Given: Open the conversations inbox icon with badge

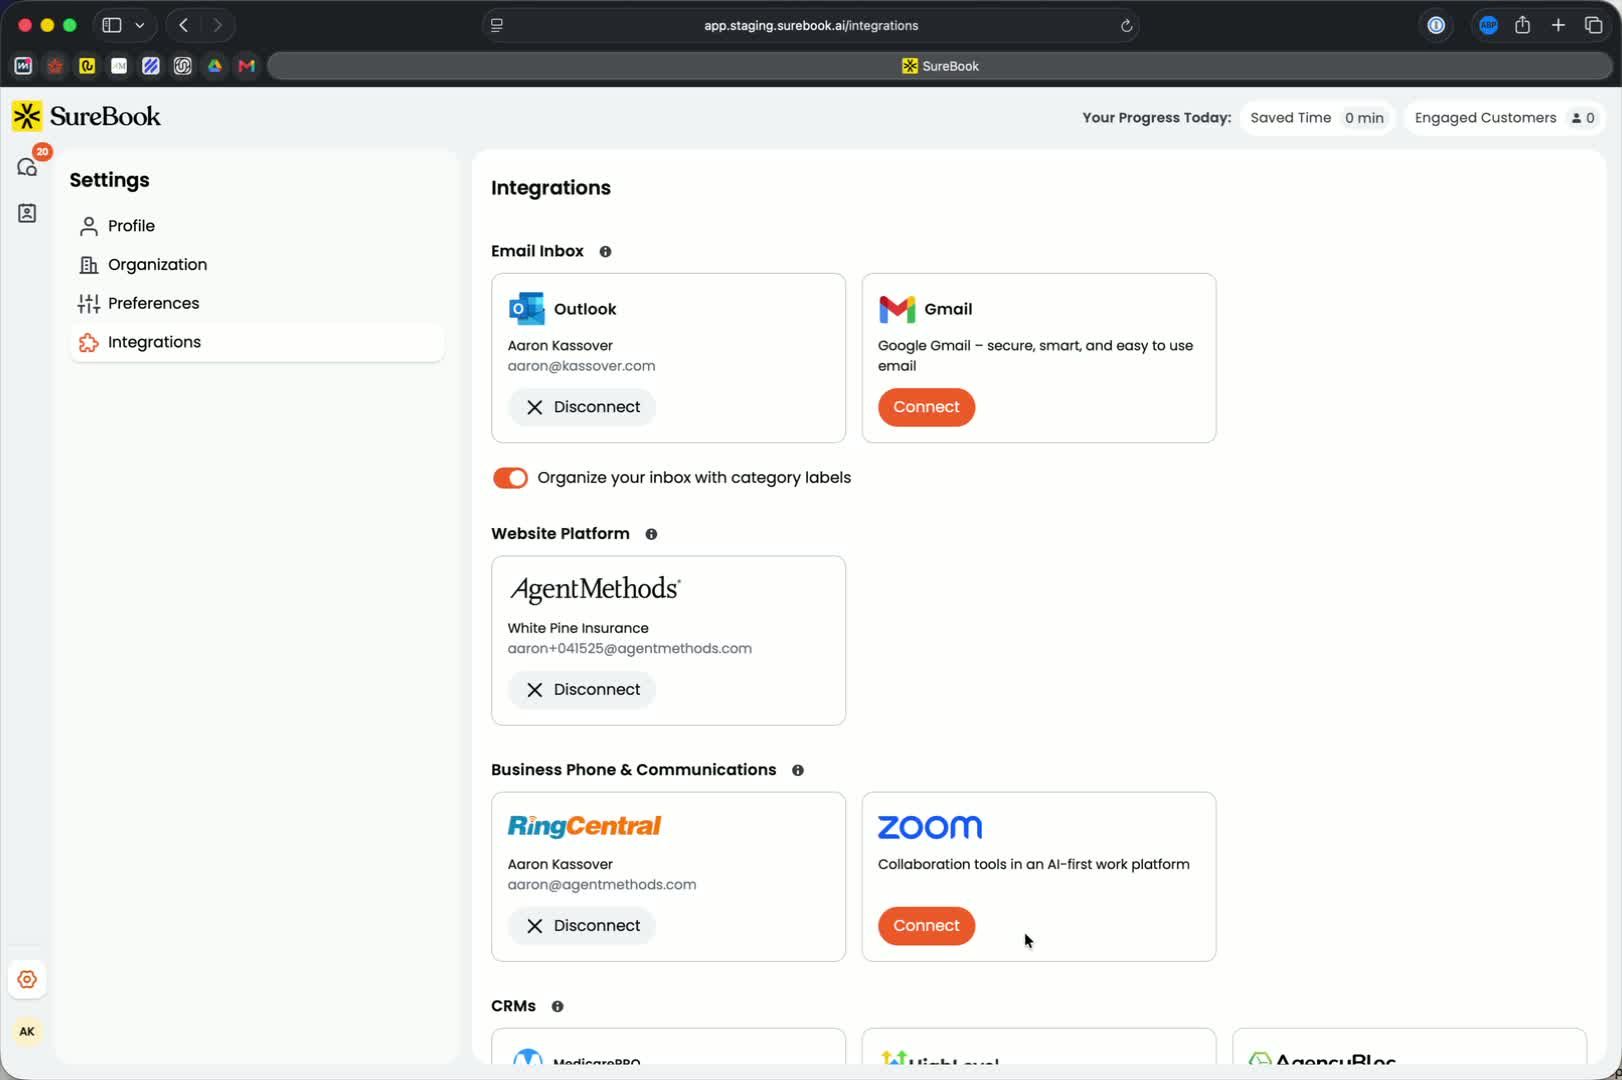Looking at the screenshot, I should click(28, 166).
